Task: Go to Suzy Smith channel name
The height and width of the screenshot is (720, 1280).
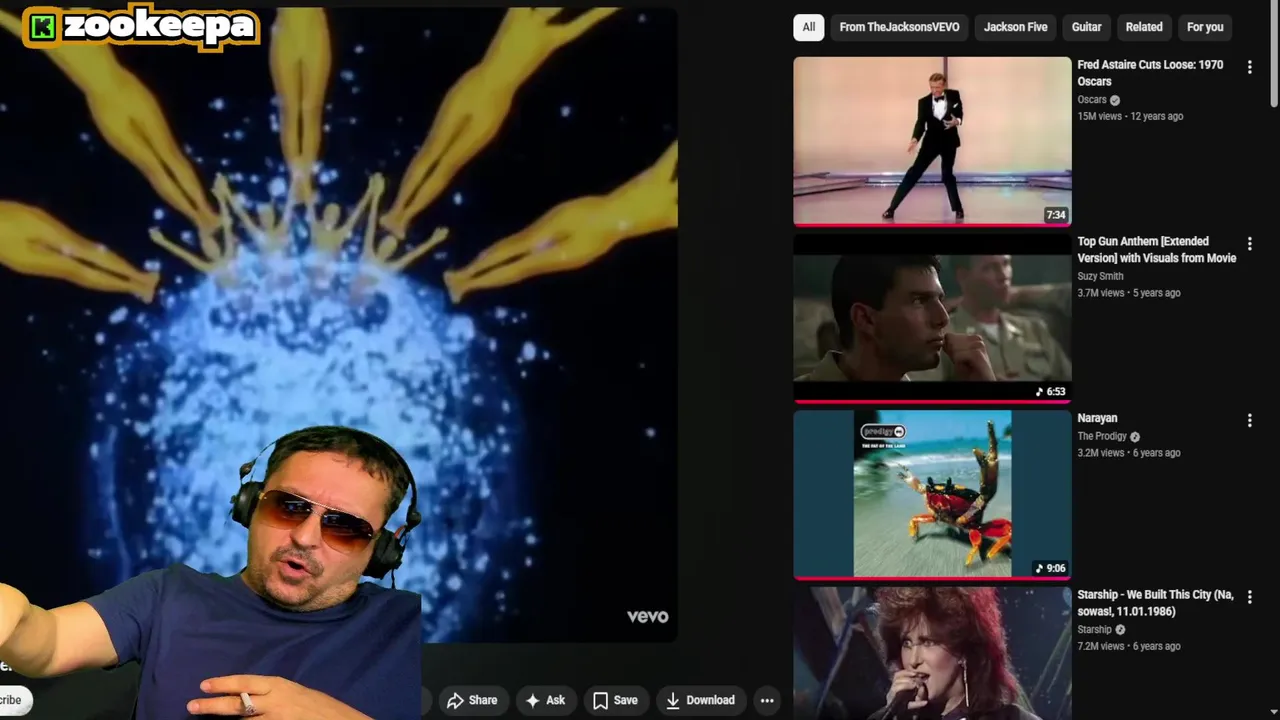Action: (1100, 276)
